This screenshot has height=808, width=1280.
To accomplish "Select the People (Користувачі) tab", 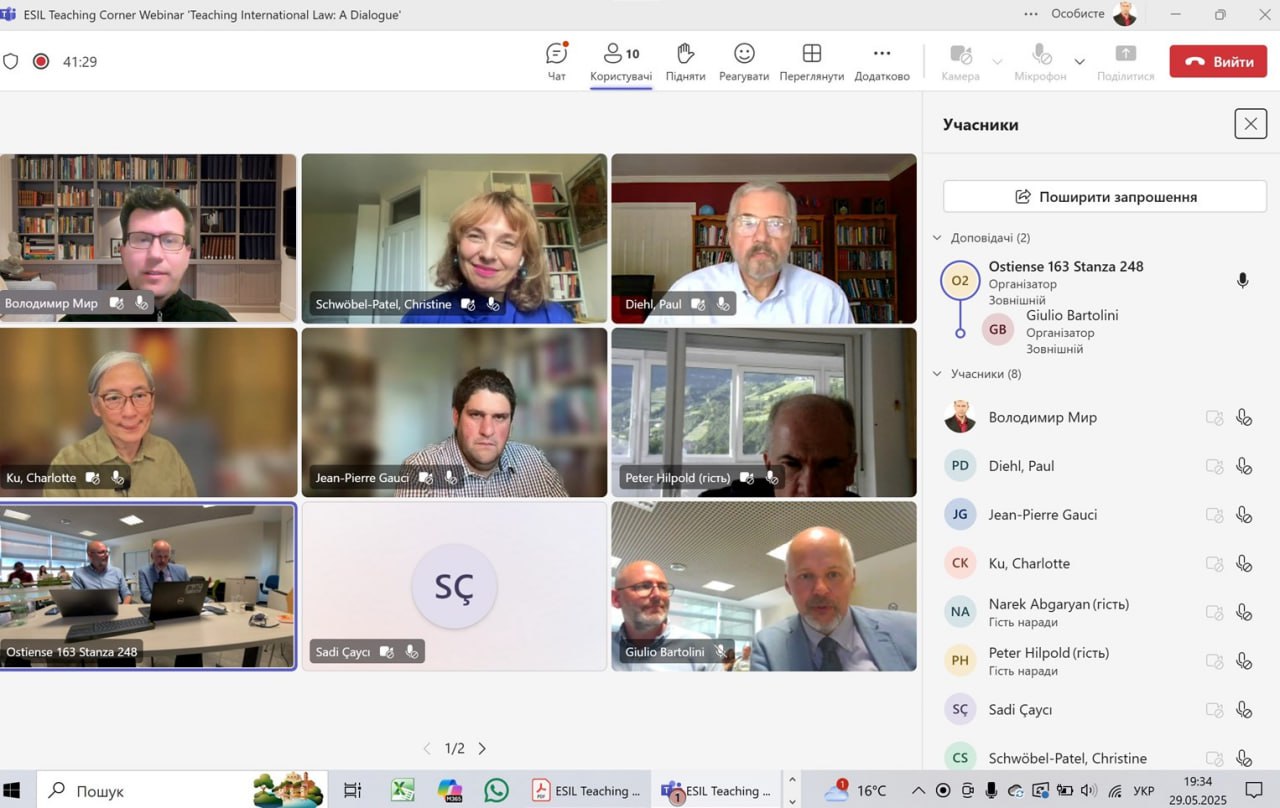I will 621,61.
